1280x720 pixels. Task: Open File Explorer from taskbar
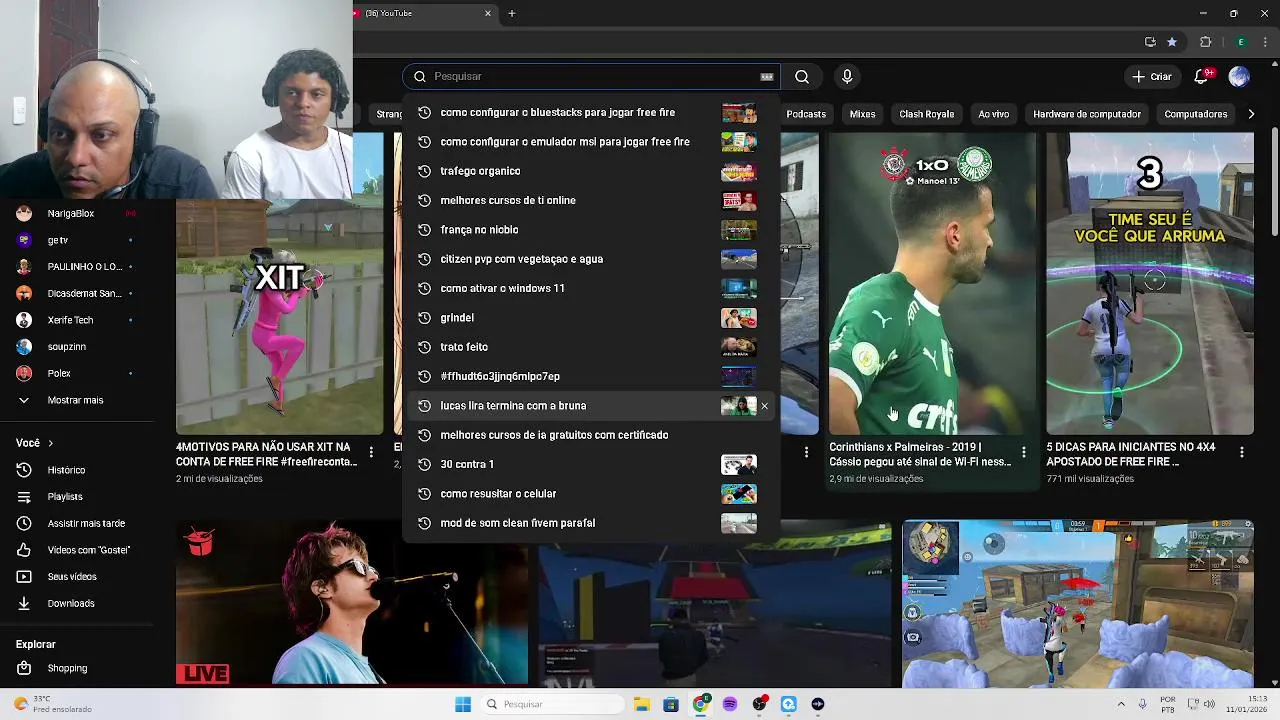(x=641, y=704)
